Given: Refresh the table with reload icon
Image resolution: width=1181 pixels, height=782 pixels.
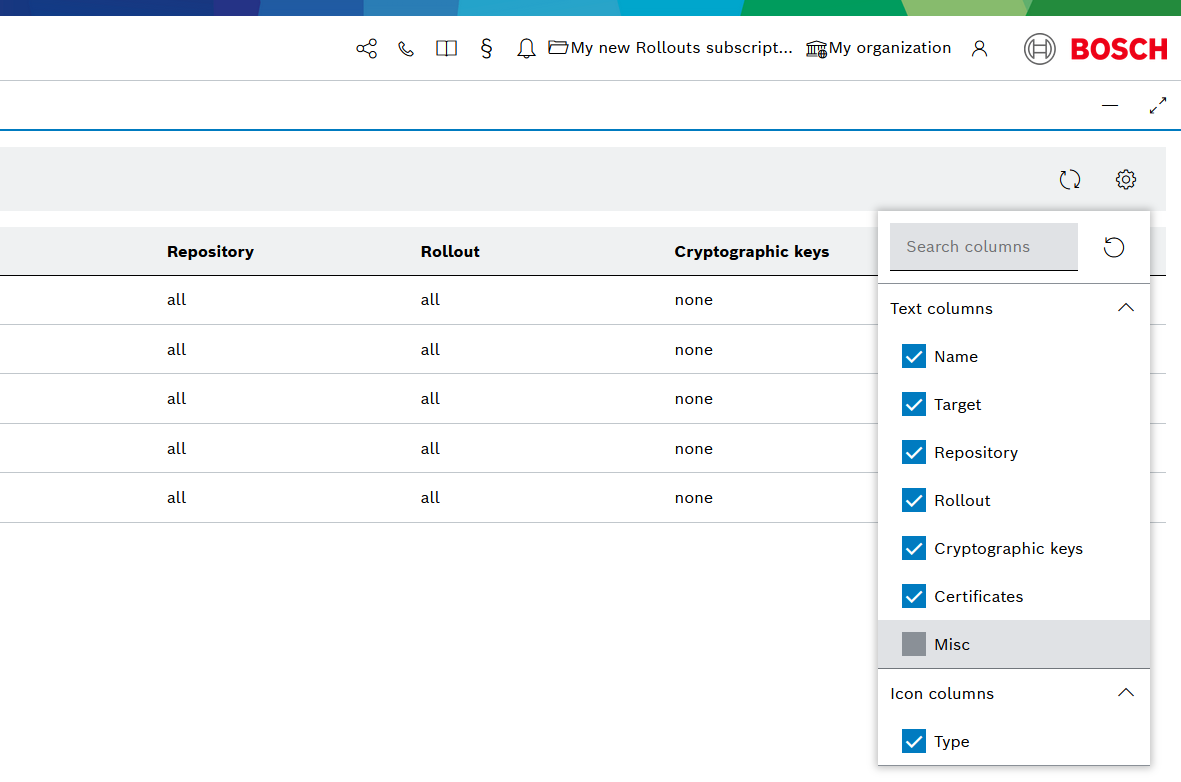Looking at the screenshot, I should click(x=1070, y=180).
